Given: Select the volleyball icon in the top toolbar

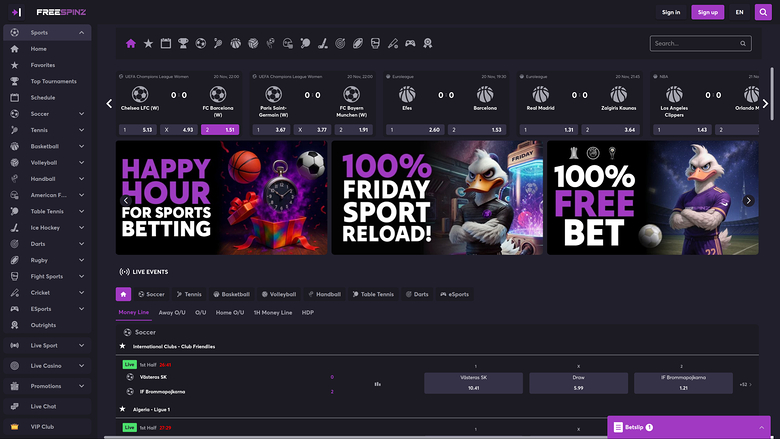Looking at the screenshot, I should click(x=253, y=44).
